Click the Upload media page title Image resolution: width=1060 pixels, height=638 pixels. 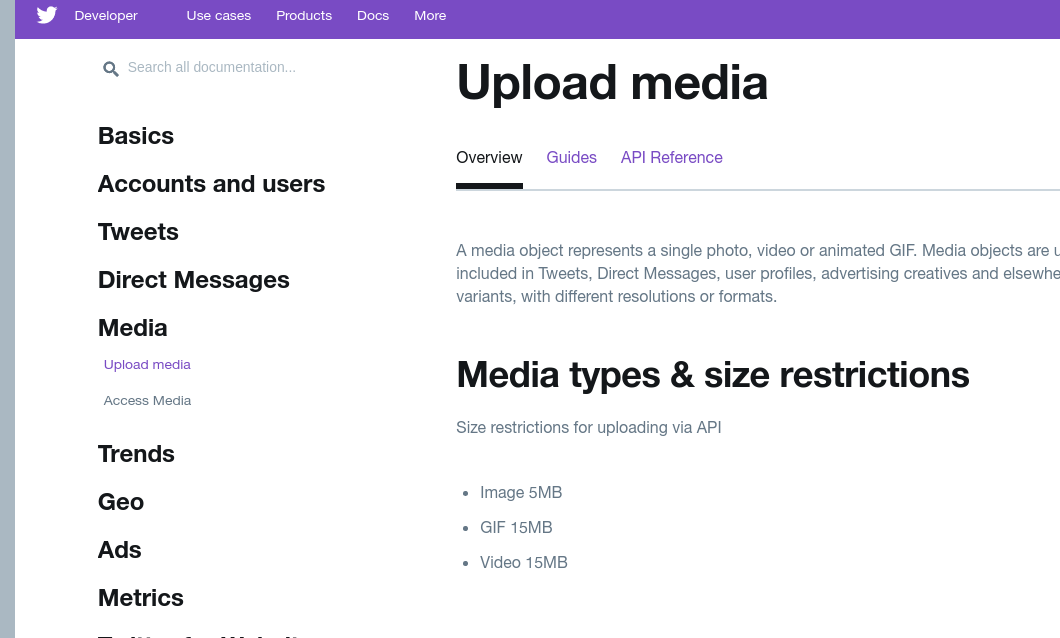[x=612, y=83]
